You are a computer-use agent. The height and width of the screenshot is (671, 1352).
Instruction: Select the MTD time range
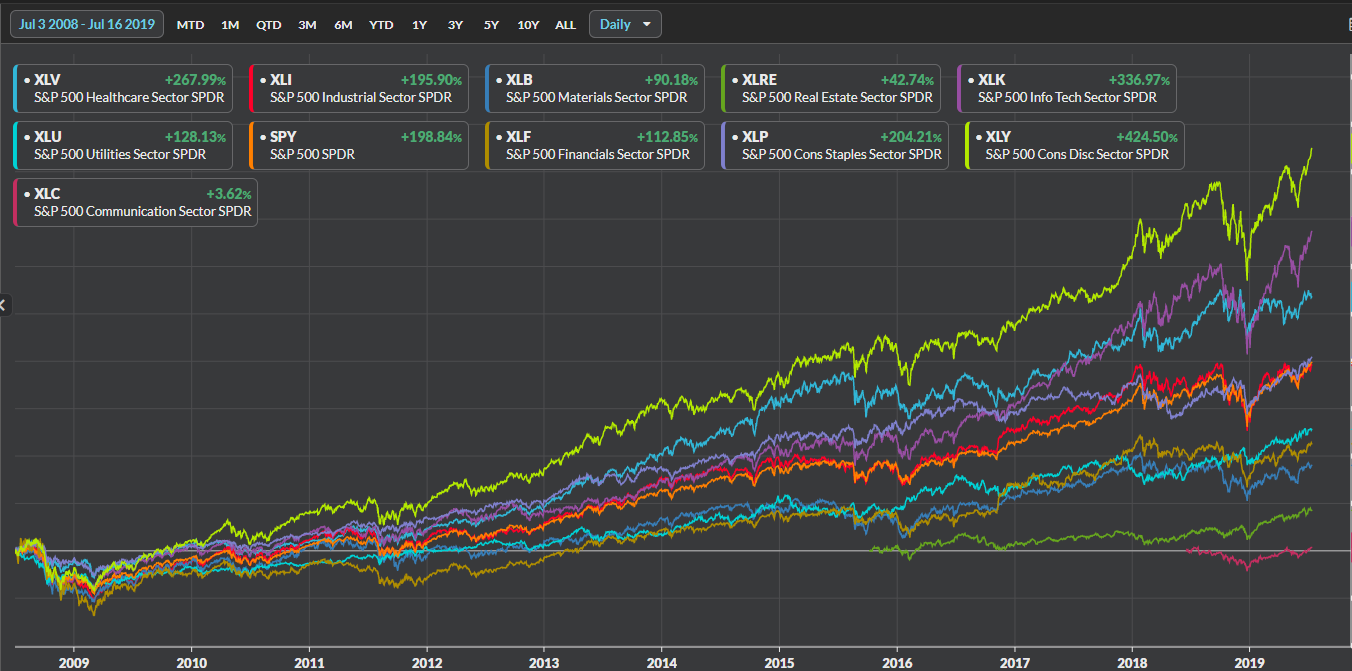tap(190, 25)
